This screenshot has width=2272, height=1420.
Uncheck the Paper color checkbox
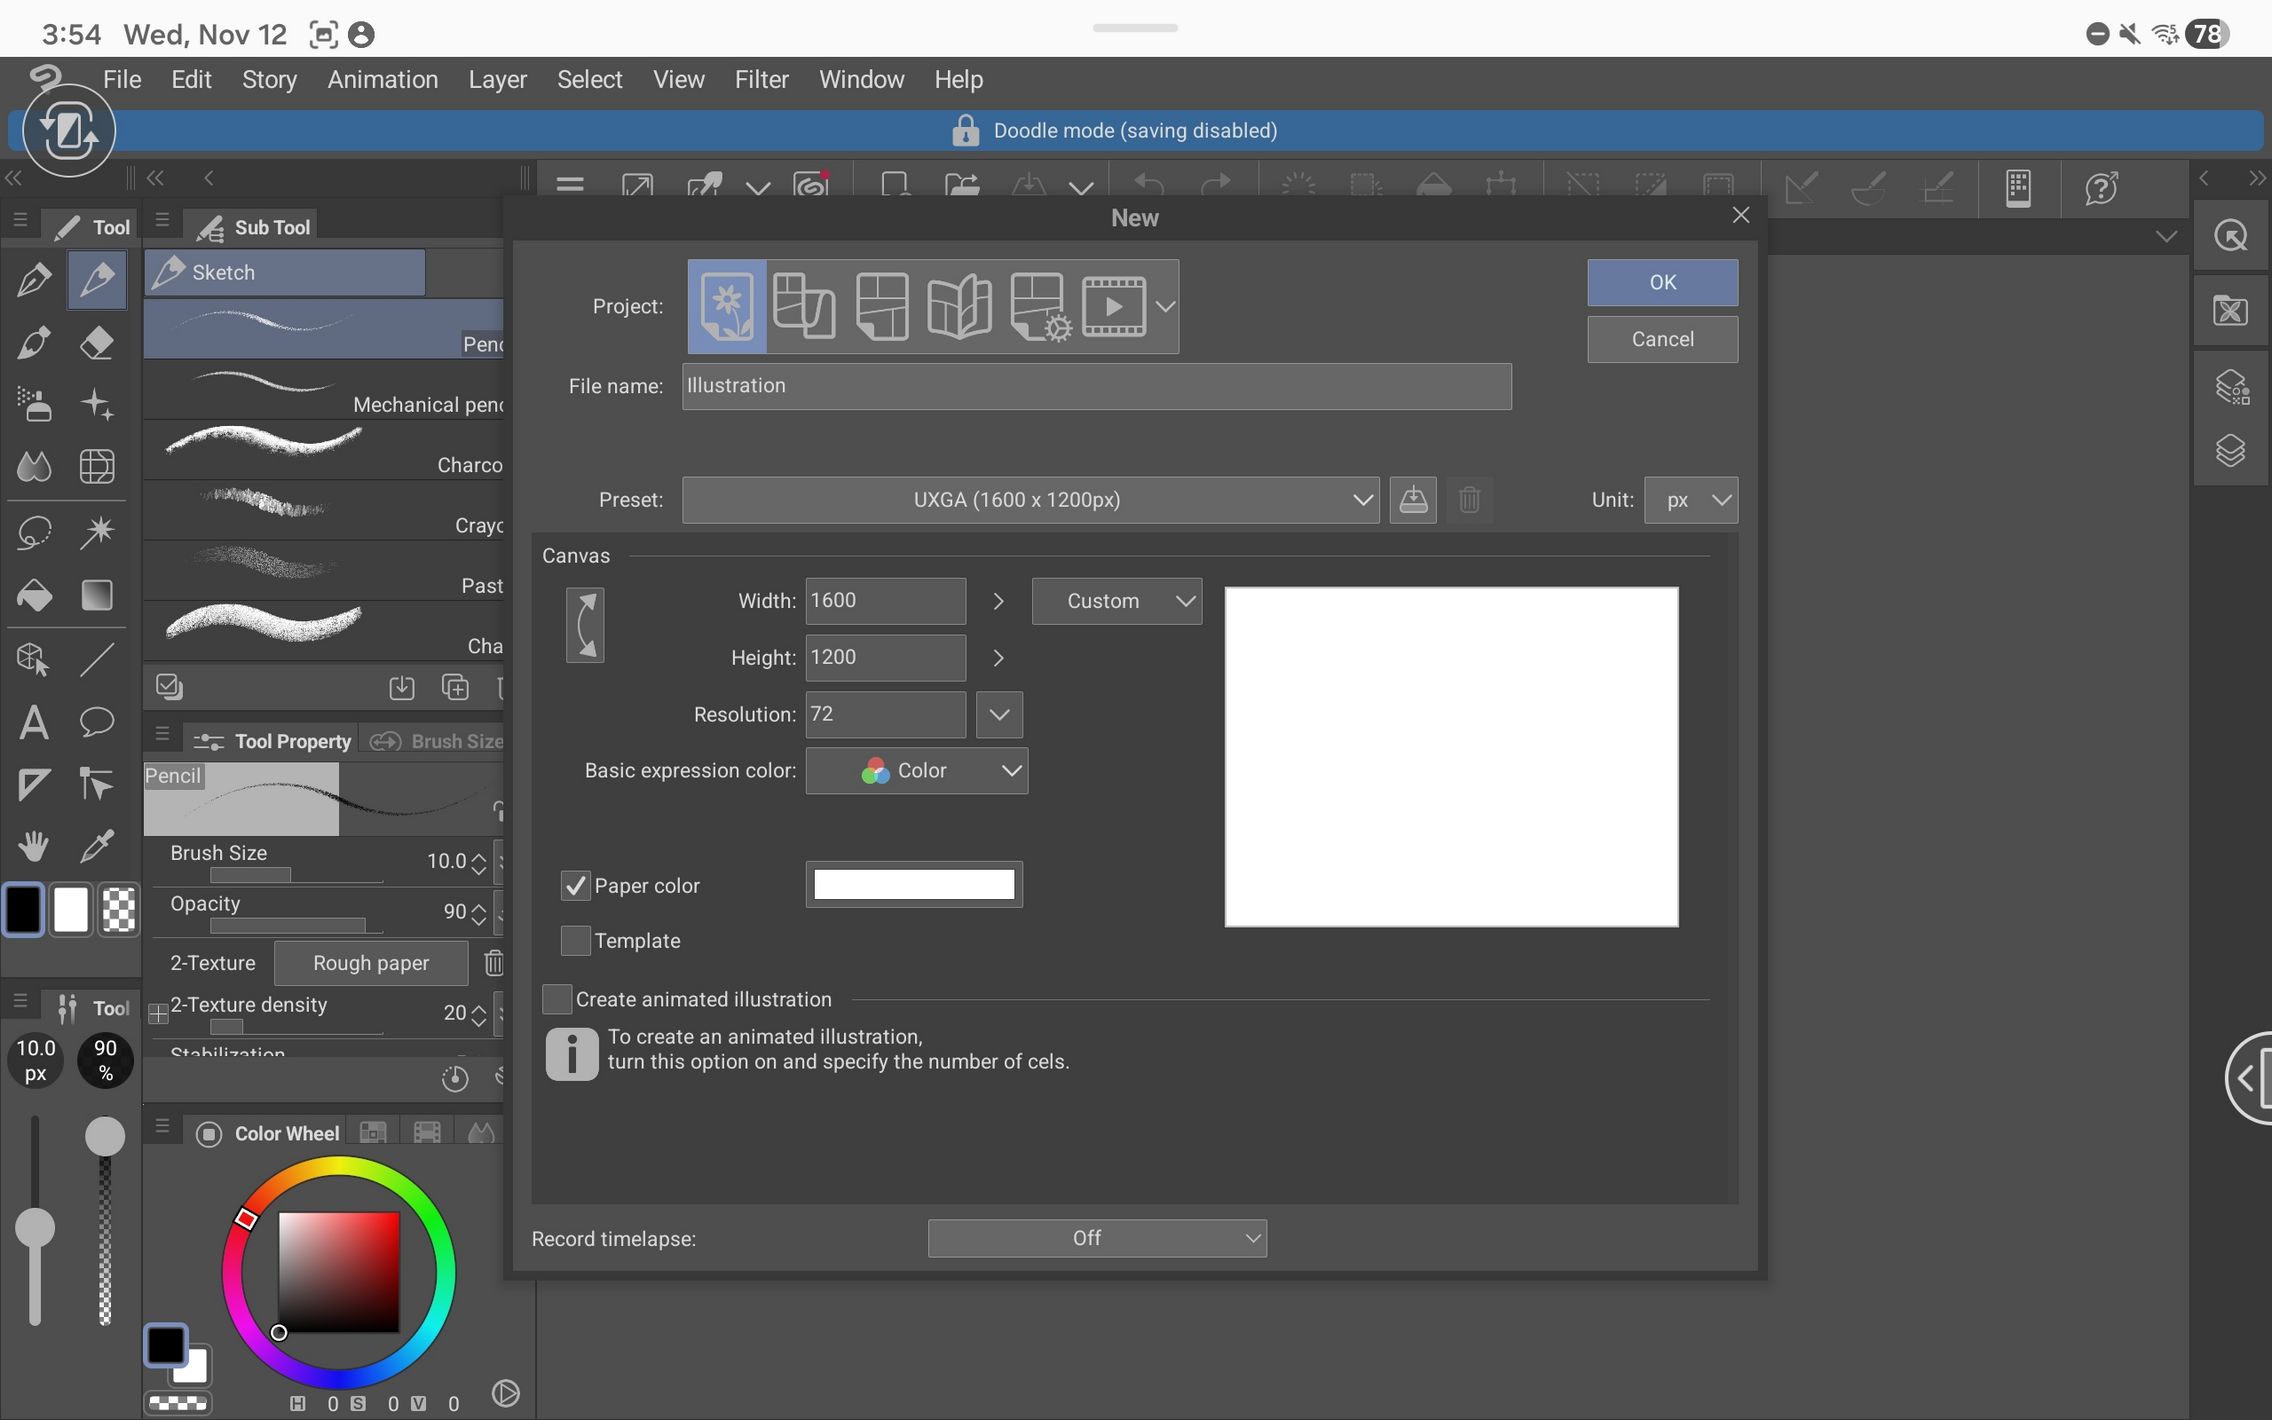pyautogui.click(x=575, y=885)
